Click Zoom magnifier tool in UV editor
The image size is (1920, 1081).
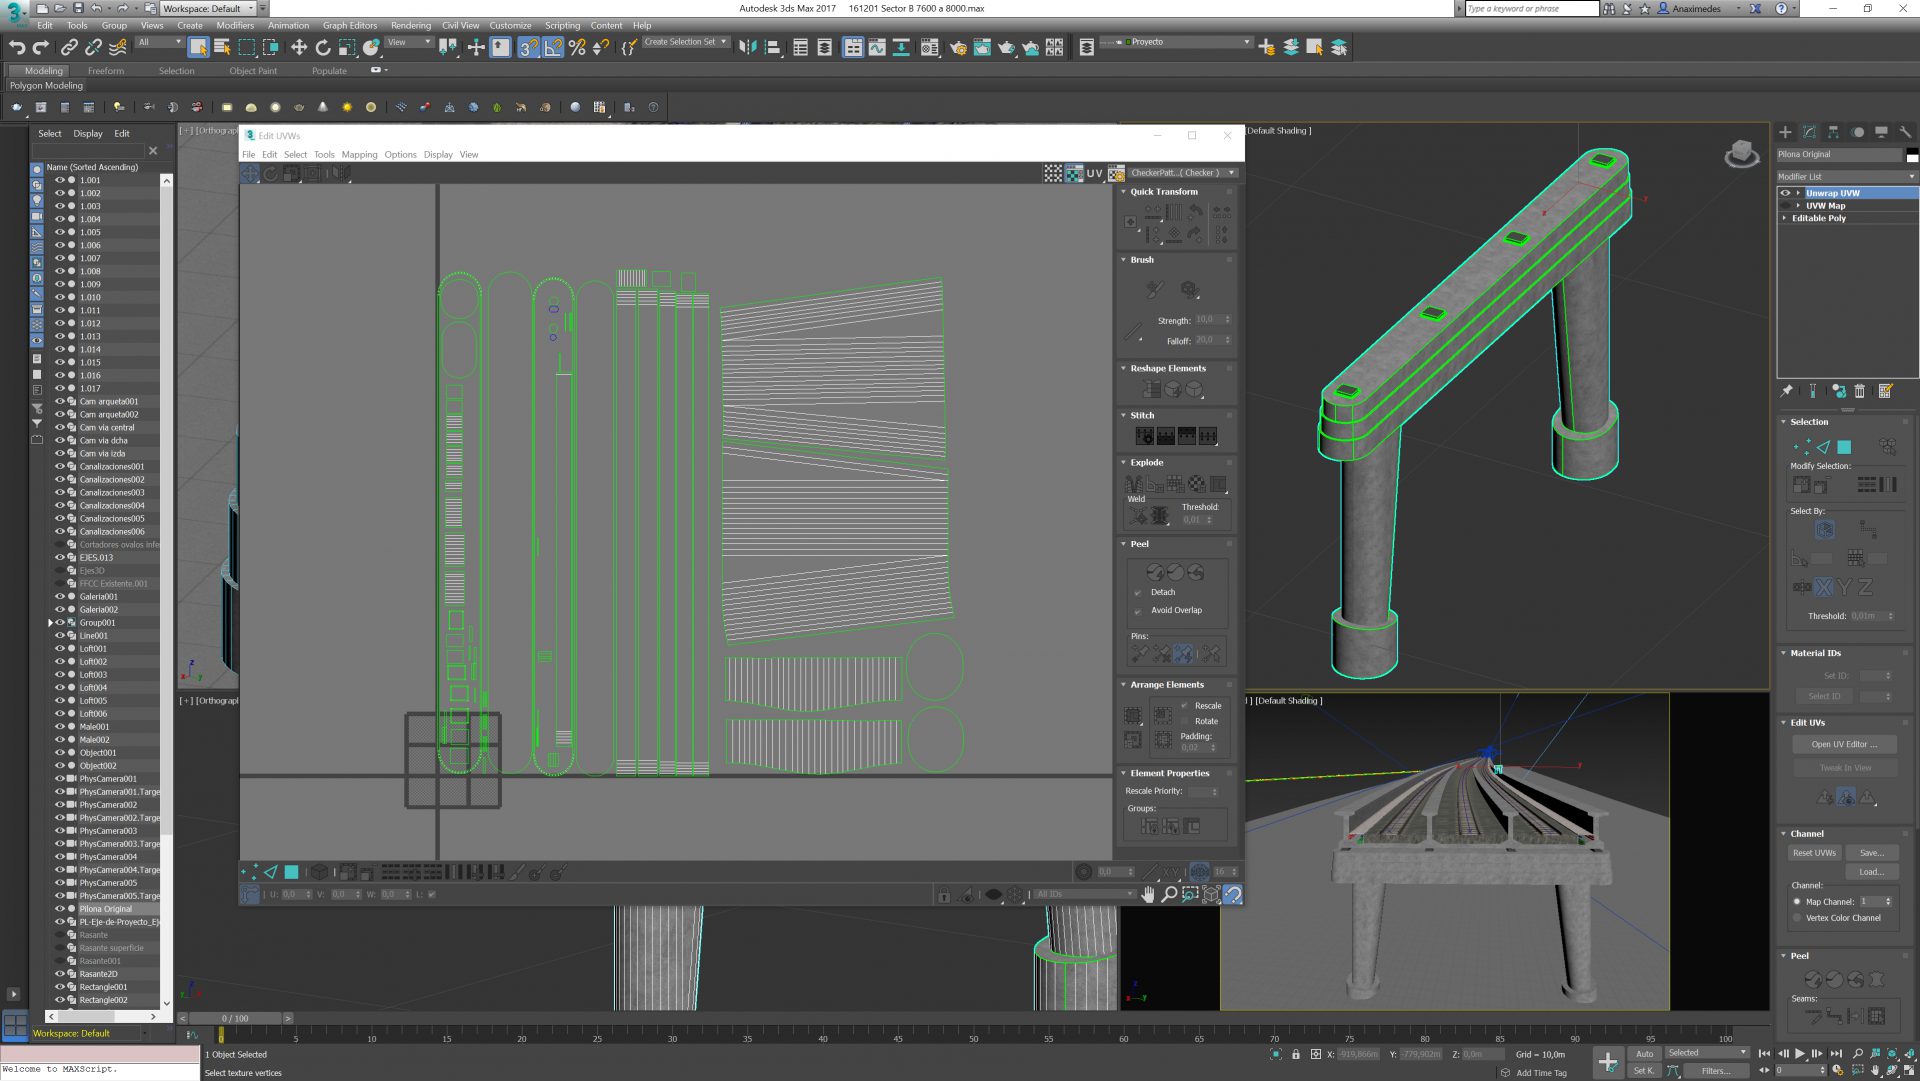click(1169, 895)
